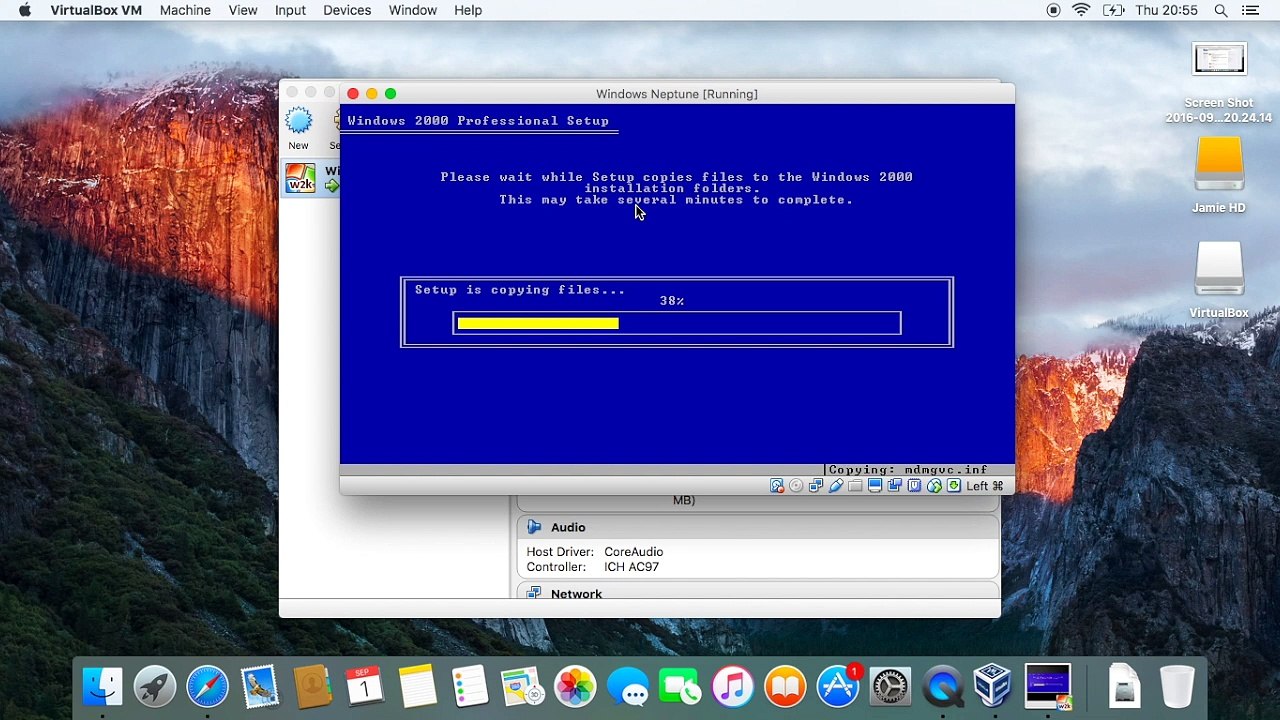Open Trash from the Dock

coord(1177,686)
